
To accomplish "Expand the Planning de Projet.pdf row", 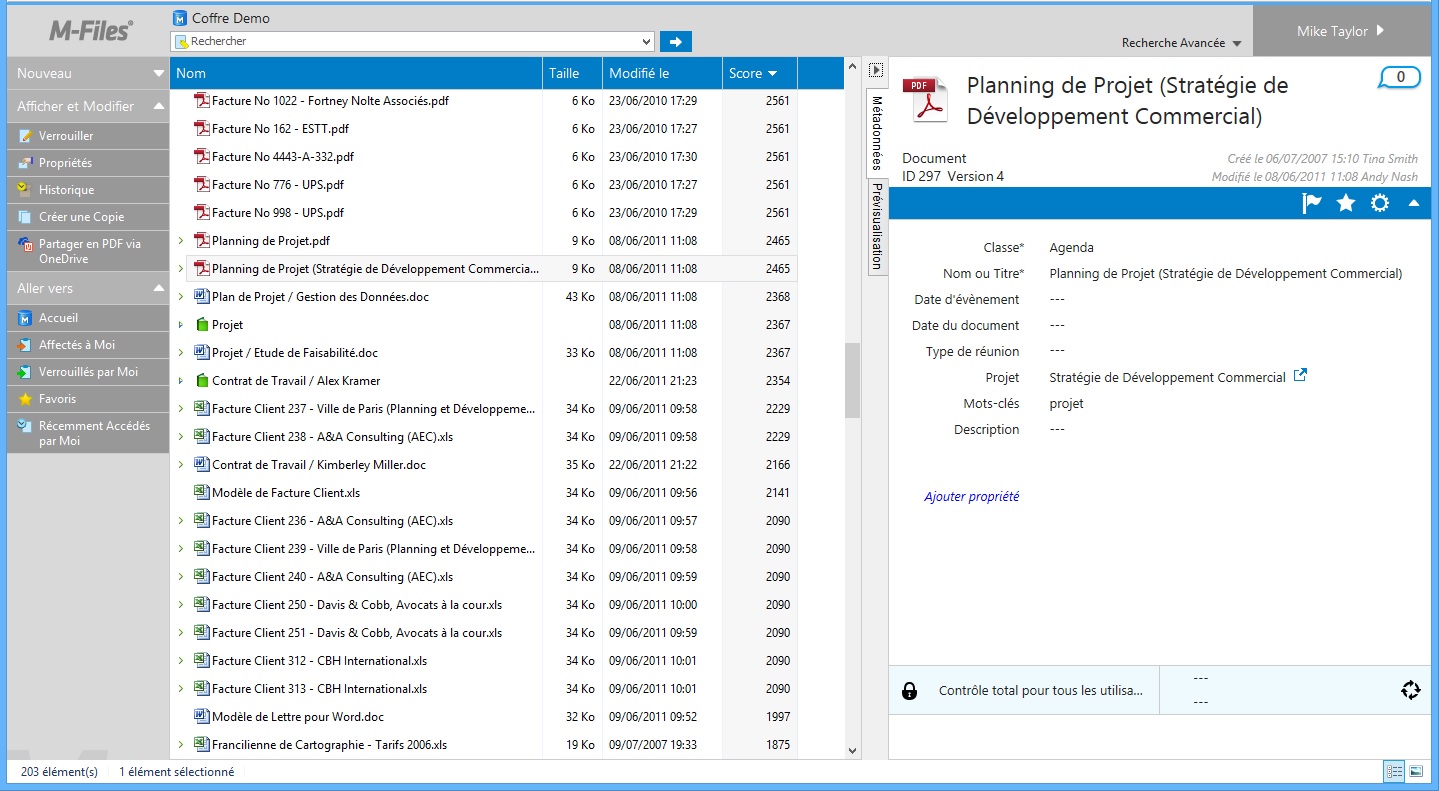I will [x=181, y=241].
